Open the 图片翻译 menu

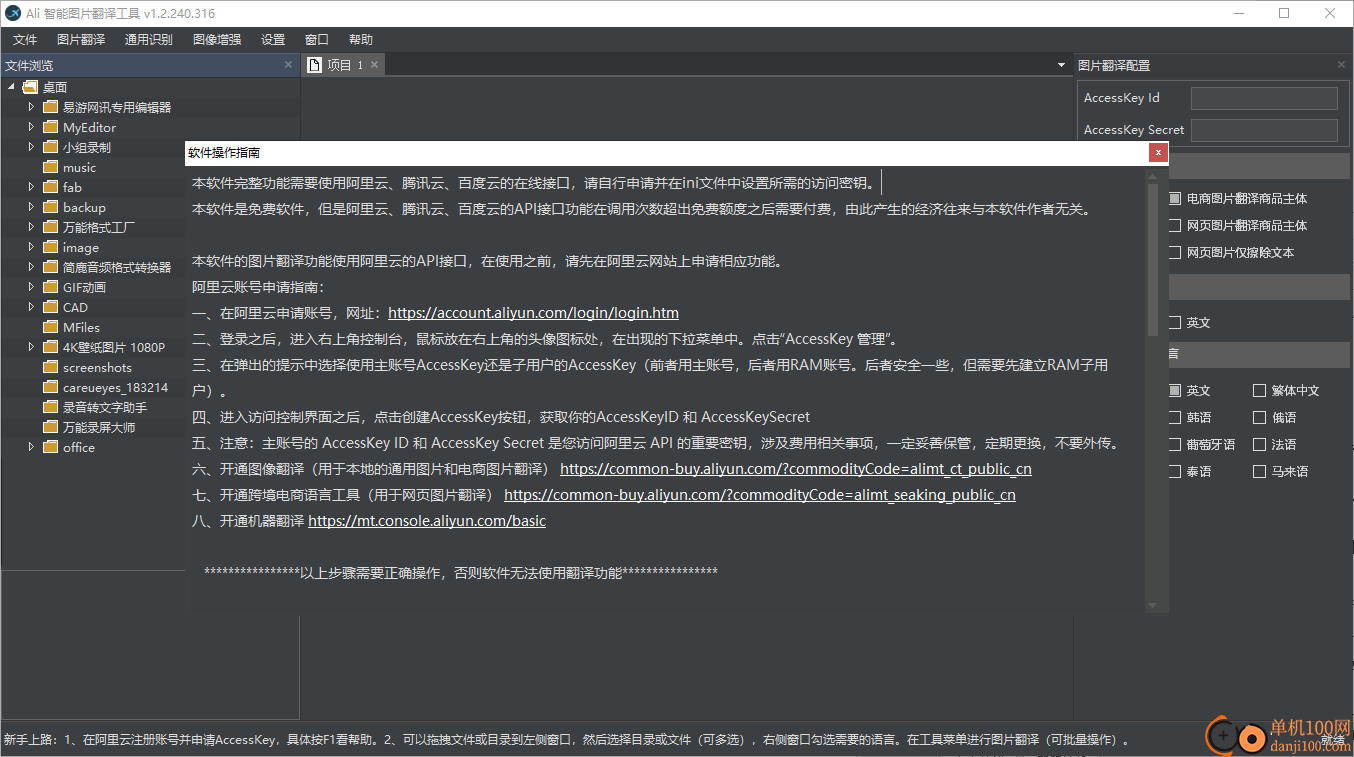81,40
